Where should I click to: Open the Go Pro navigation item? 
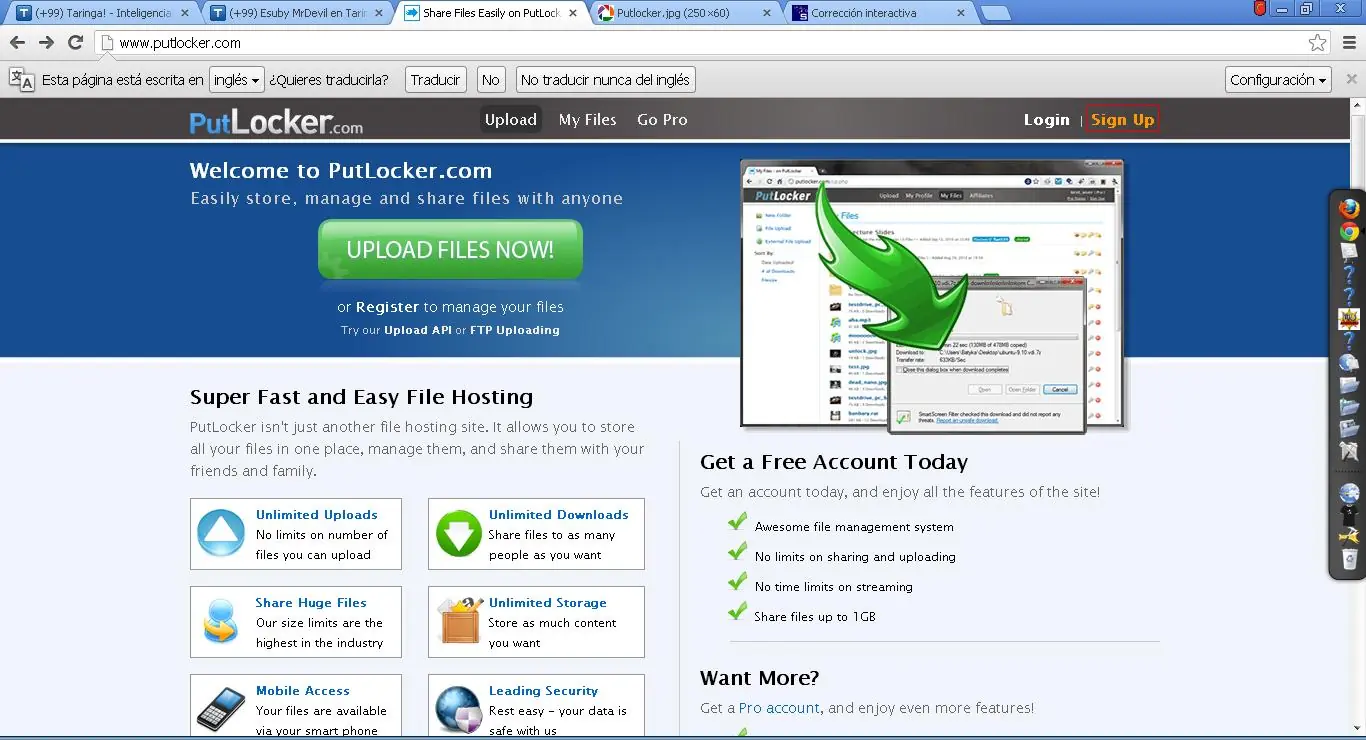[x=662, y=120]
